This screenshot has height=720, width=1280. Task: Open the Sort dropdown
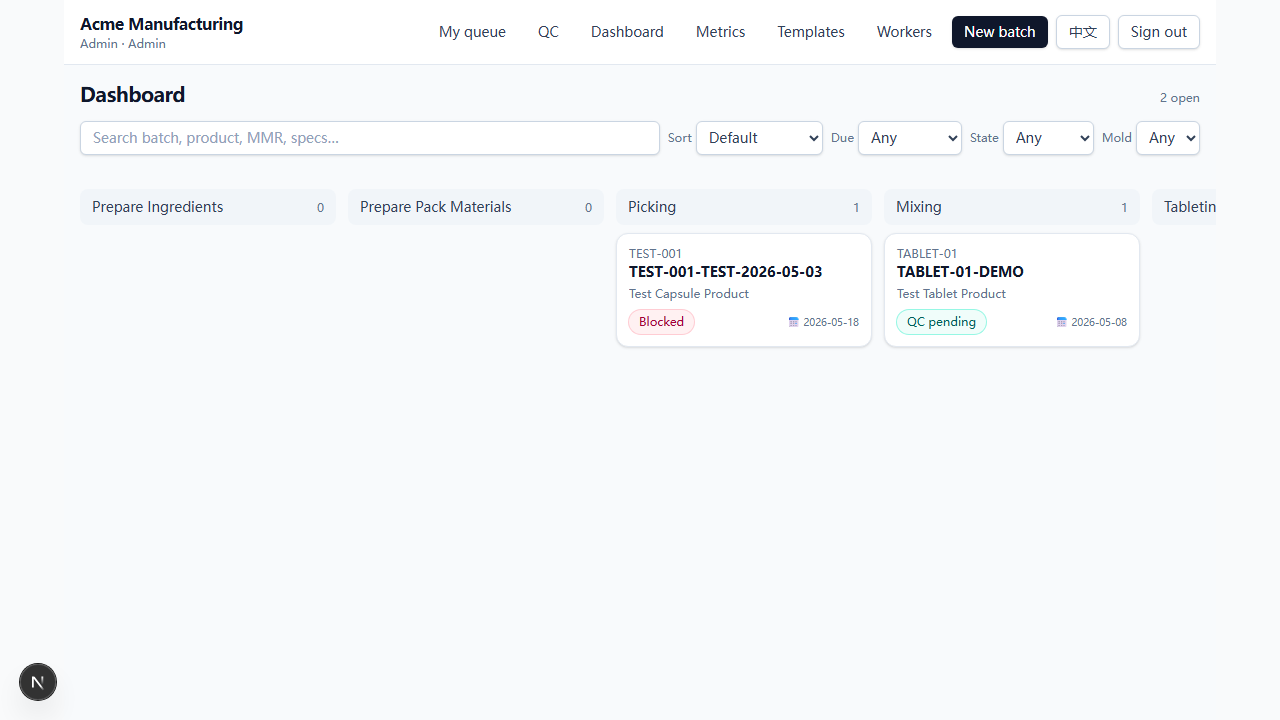pyautogui.click(x=759, y=138)
